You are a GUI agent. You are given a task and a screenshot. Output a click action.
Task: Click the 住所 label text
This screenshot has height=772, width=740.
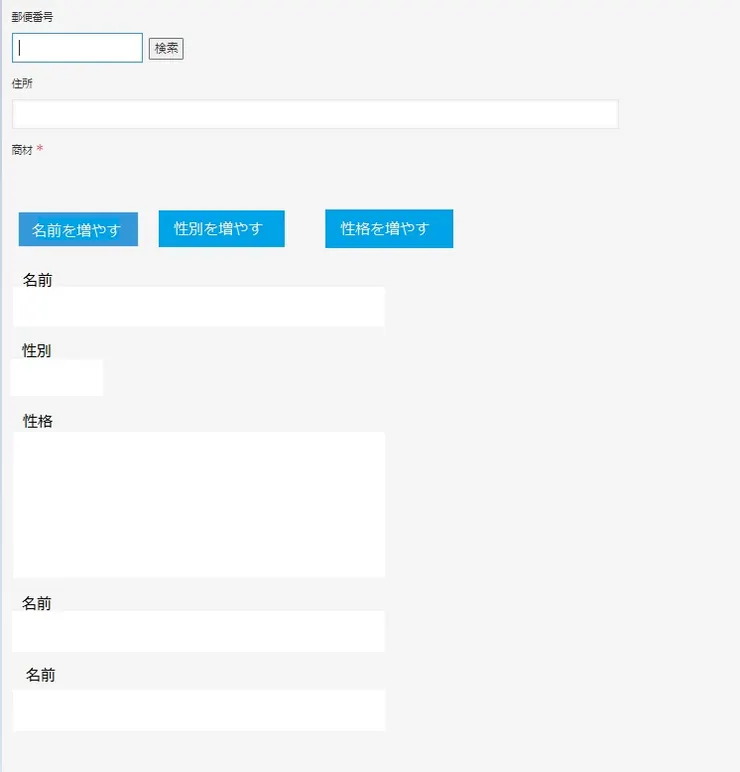pyautogui.click(x=22, y=83)
